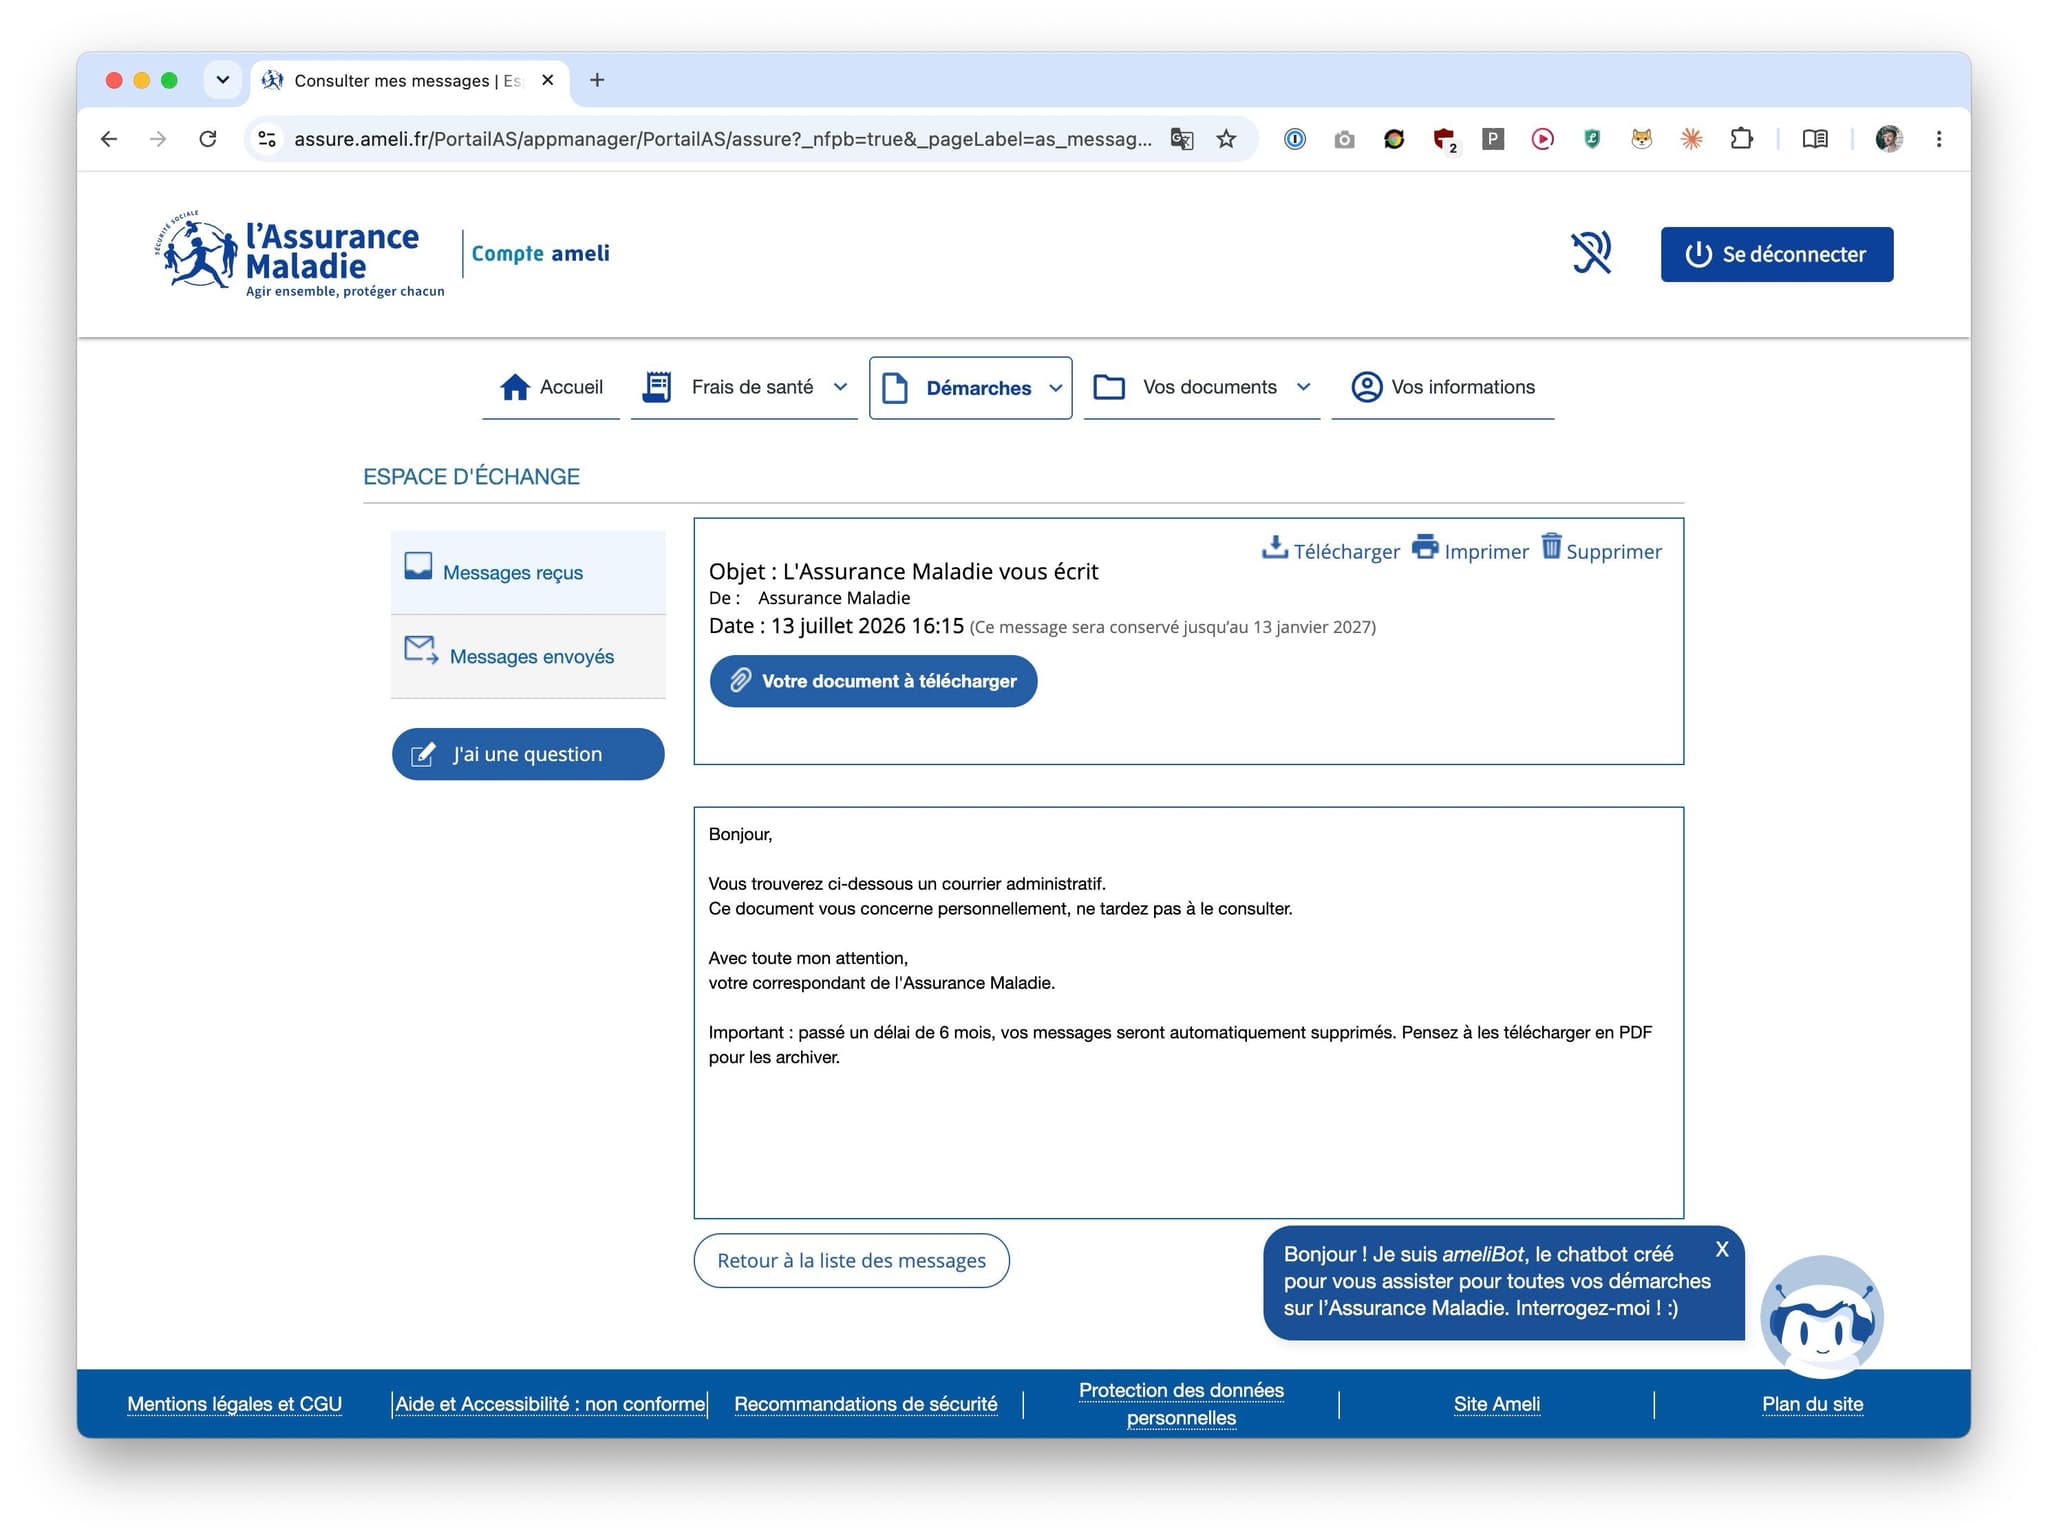Viewport: 2048px width, 1540px height.
Task: Click the Assurance Maladie logo
Action: click(299, 254)
